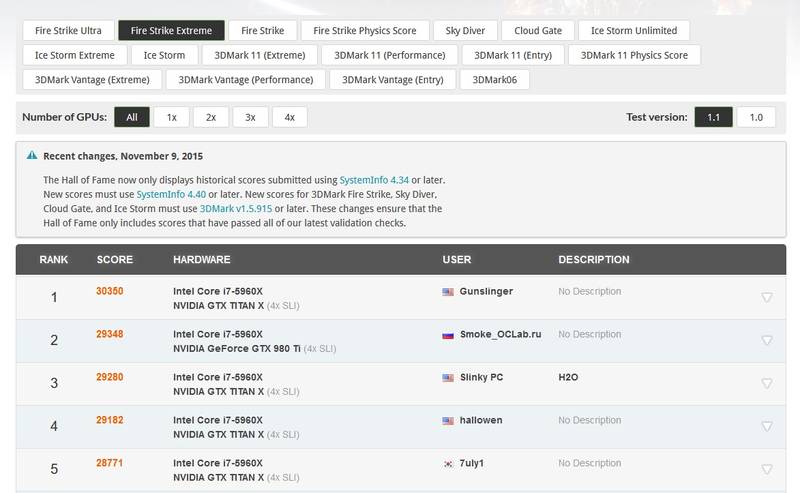Select 3DMark 11 (Performance) tab
Image resolution: width=800 pixels, height=493 pixels.
point(390,55)
